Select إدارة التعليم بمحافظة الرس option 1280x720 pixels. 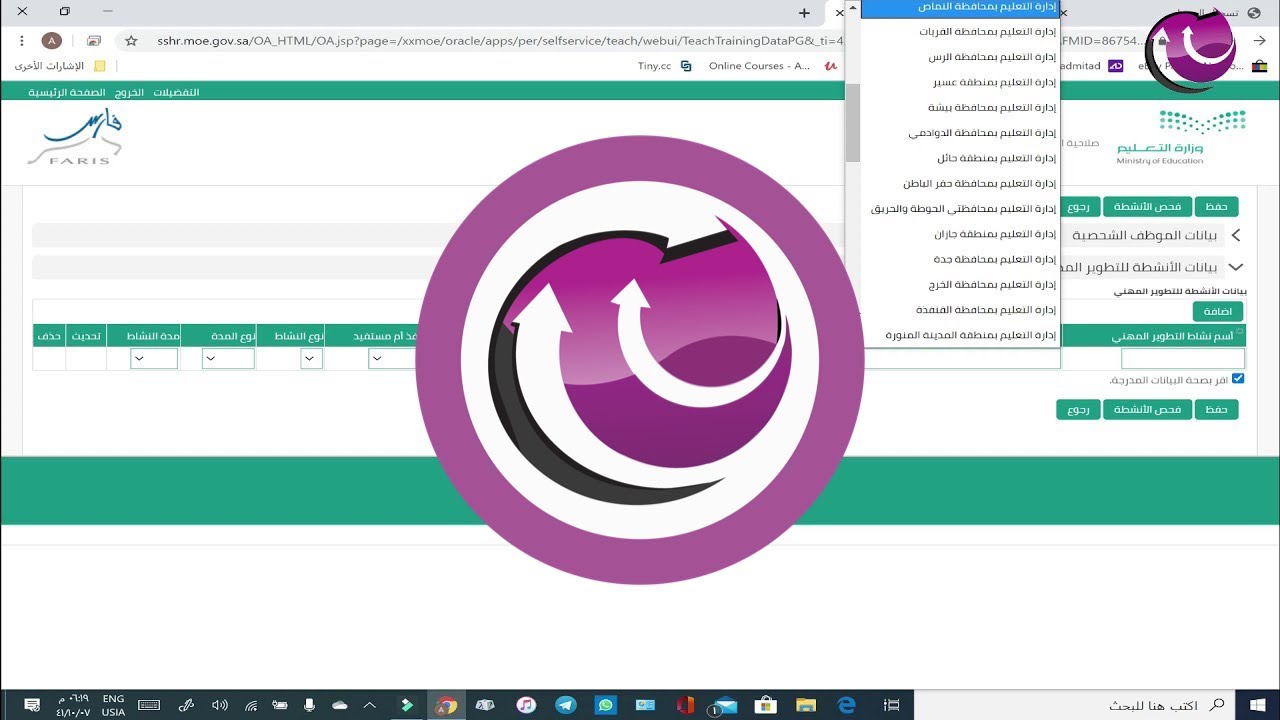[x=960, y=57]
